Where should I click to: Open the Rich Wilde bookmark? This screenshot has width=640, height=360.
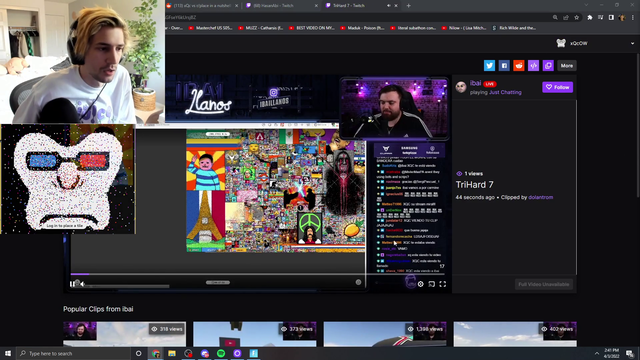pos(514,28)
